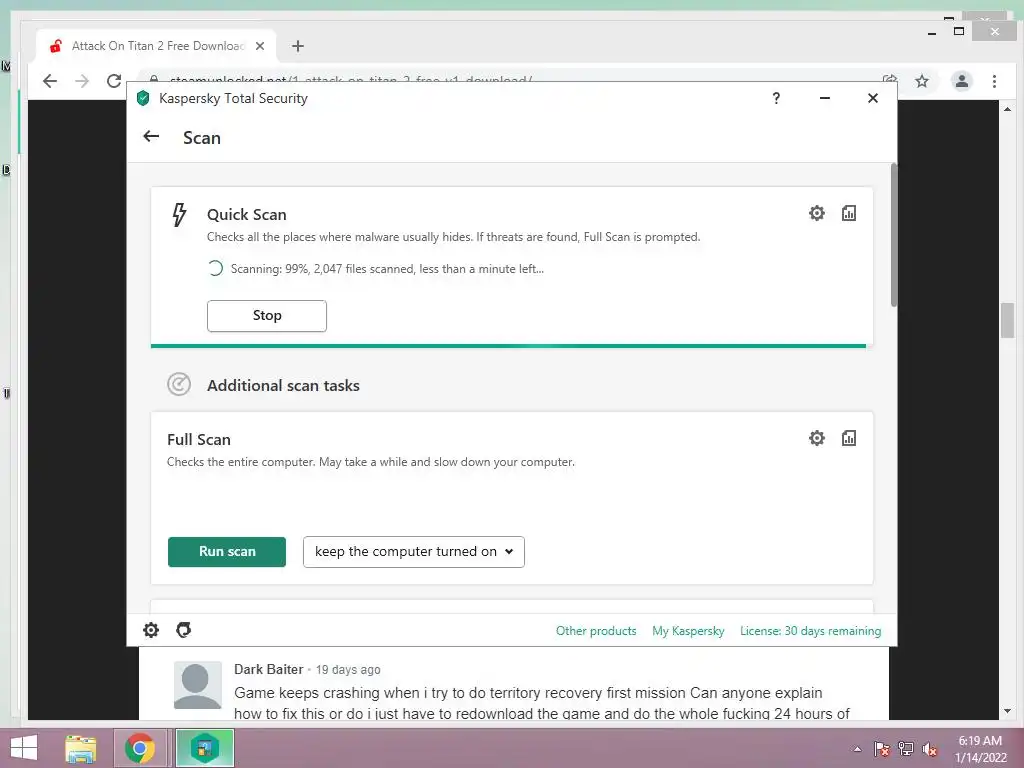This screenshot has height=768, width=1024.
Task: Click Quick Scan progress bar
Action: pyautogui.click(x=508, y=345)
